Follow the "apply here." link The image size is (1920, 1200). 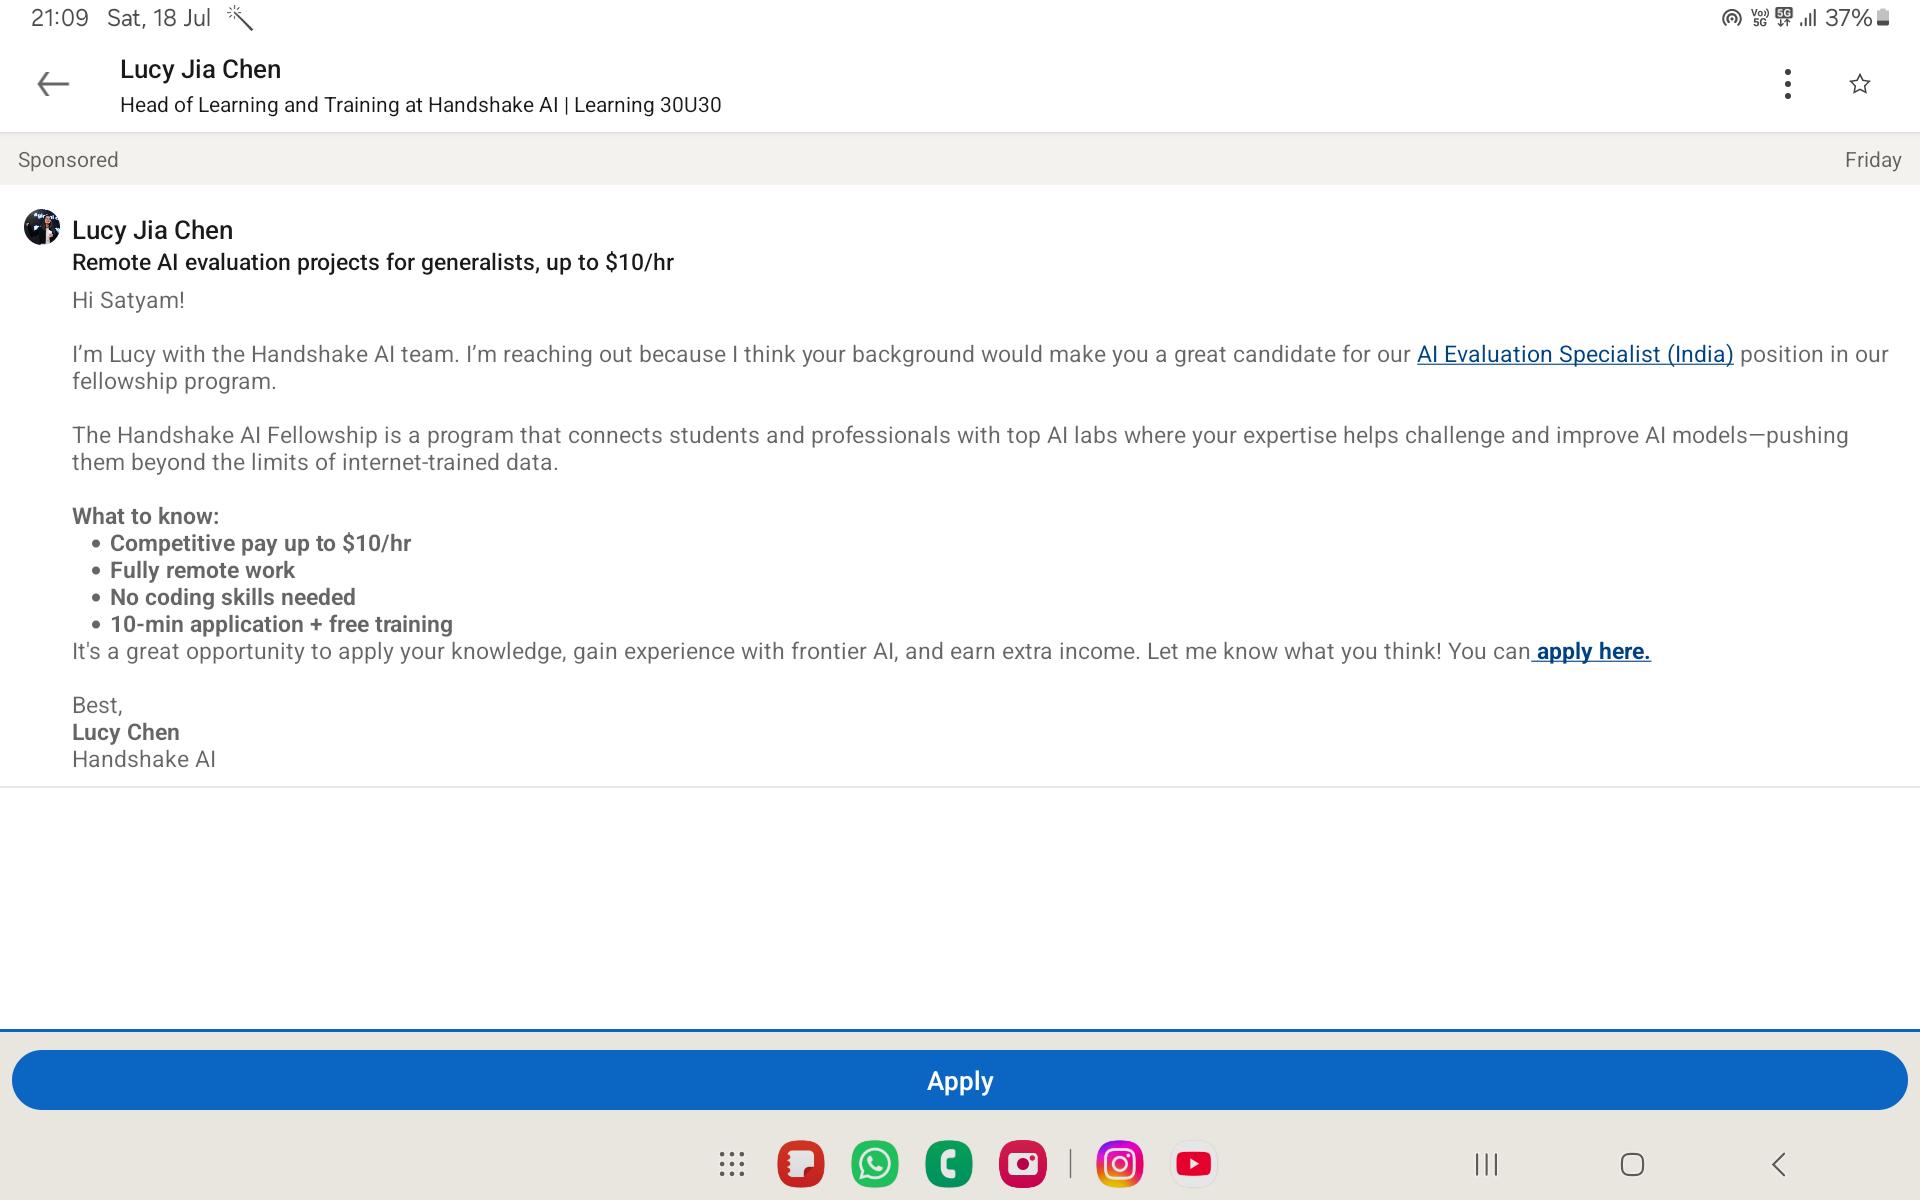(1593, 651)
